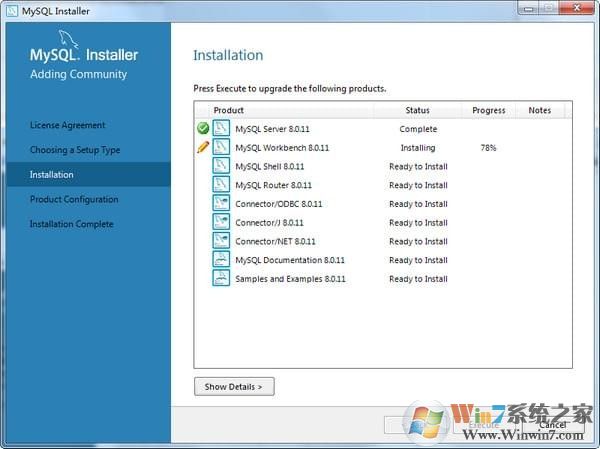Click the 78% progress value for Workbench

pos(488,148)
